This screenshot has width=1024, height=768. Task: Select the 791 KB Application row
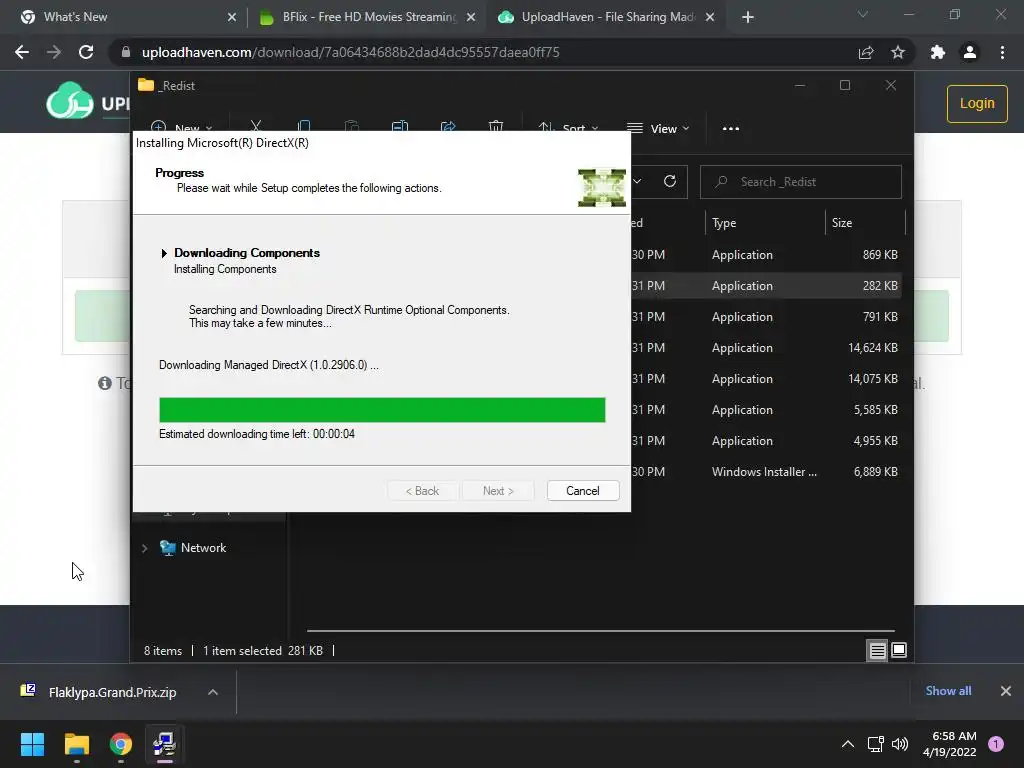(x=765, y=317)
